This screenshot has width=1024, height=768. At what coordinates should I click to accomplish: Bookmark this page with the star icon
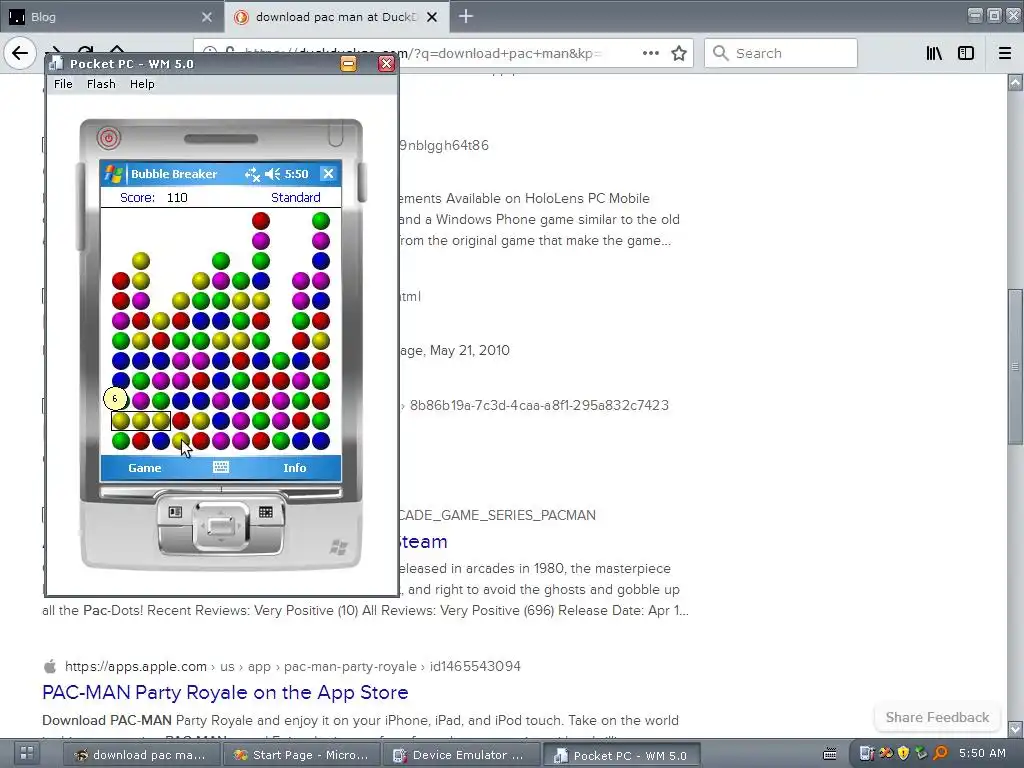pos(679,53)
